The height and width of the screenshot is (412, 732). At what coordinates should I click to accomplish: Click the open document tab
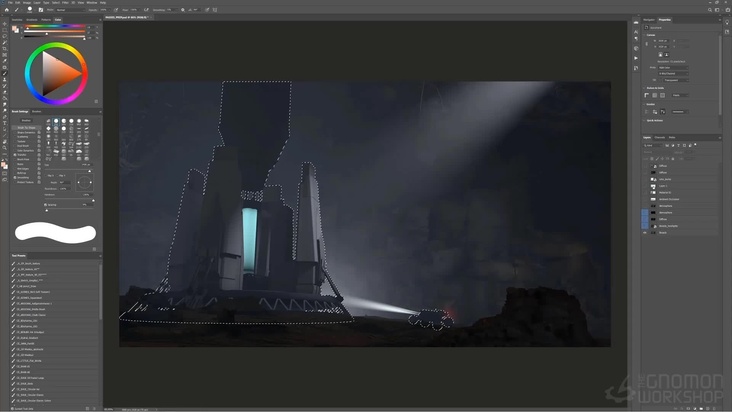(126, 17)
